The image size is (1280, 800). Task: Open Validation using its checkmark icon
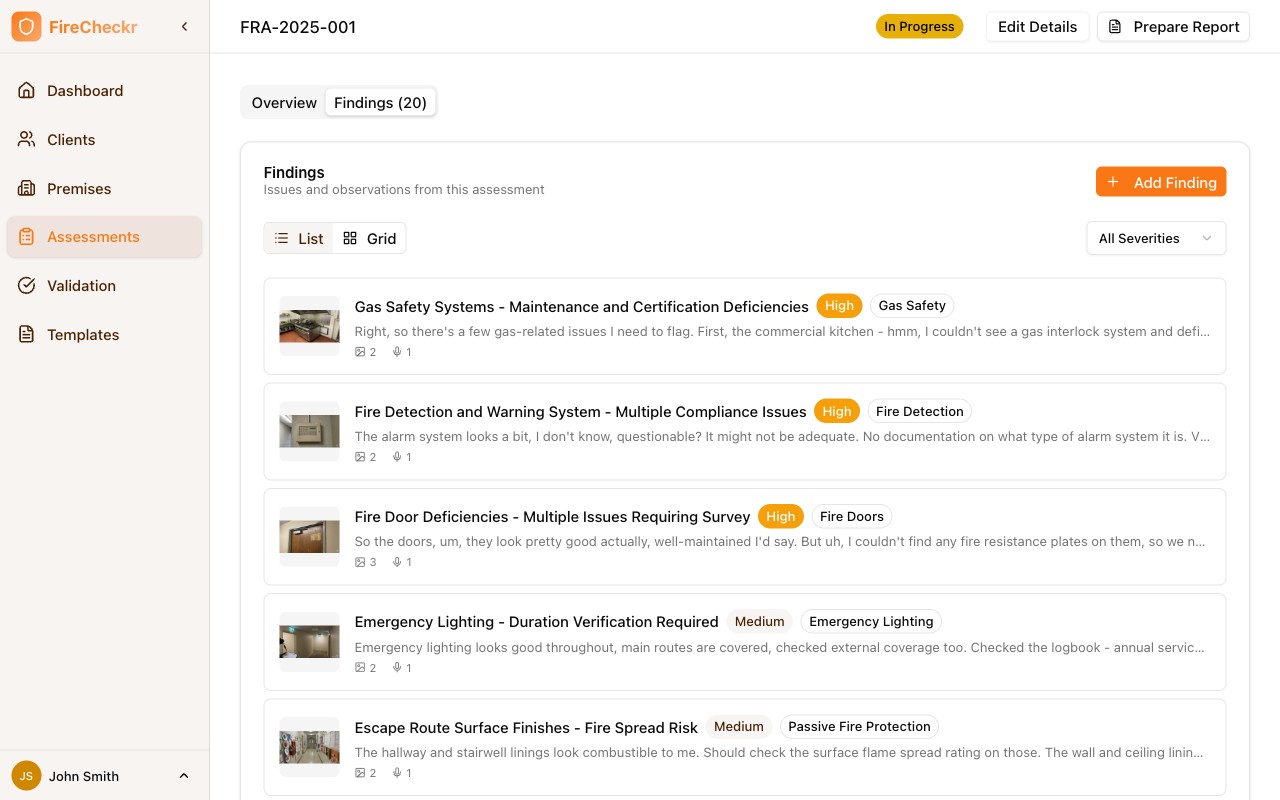click(26, 285)
